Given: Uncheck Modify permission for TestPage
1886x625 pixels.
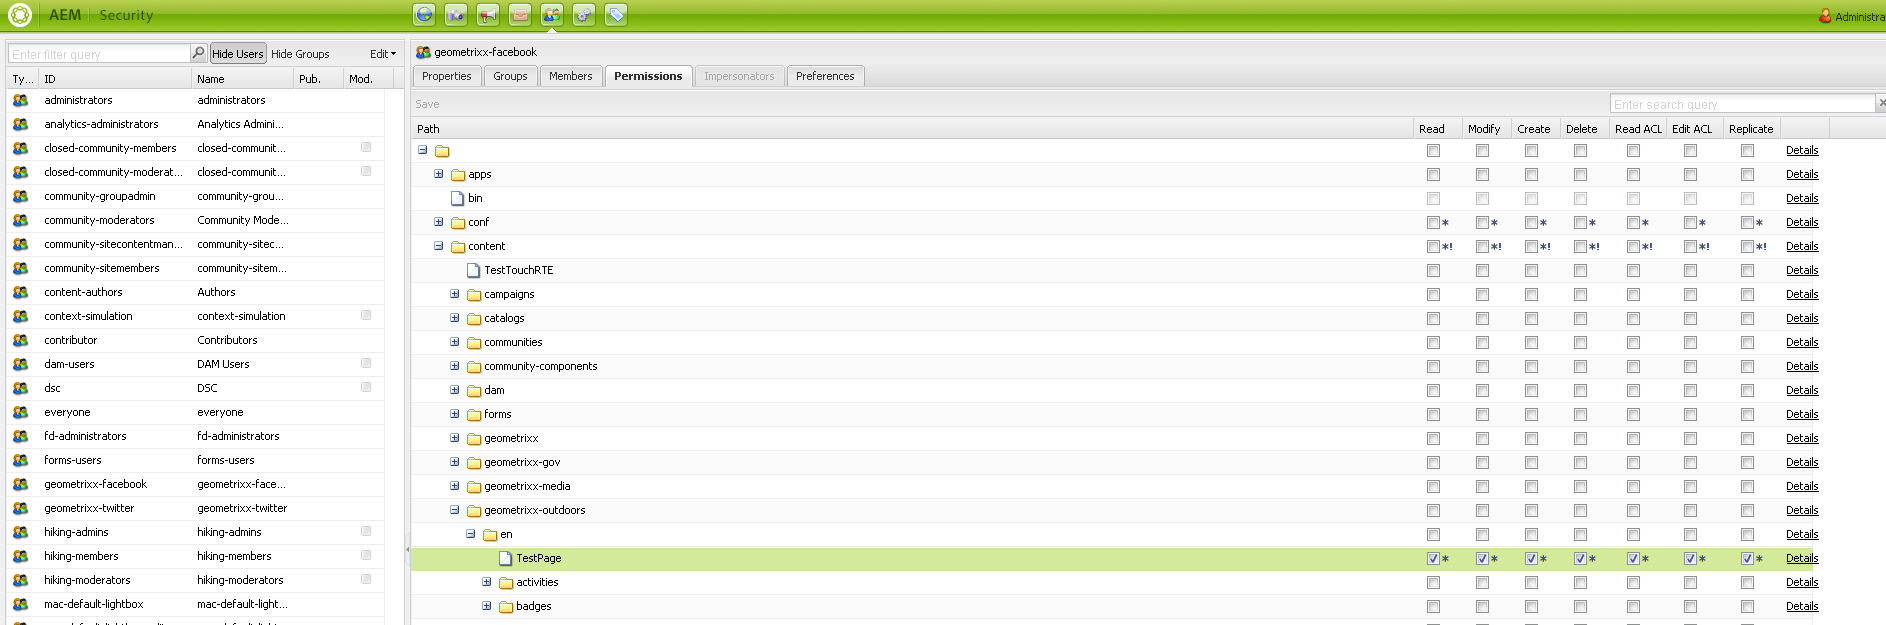Looking at the screenshot, I should [x=1482, y=558].
